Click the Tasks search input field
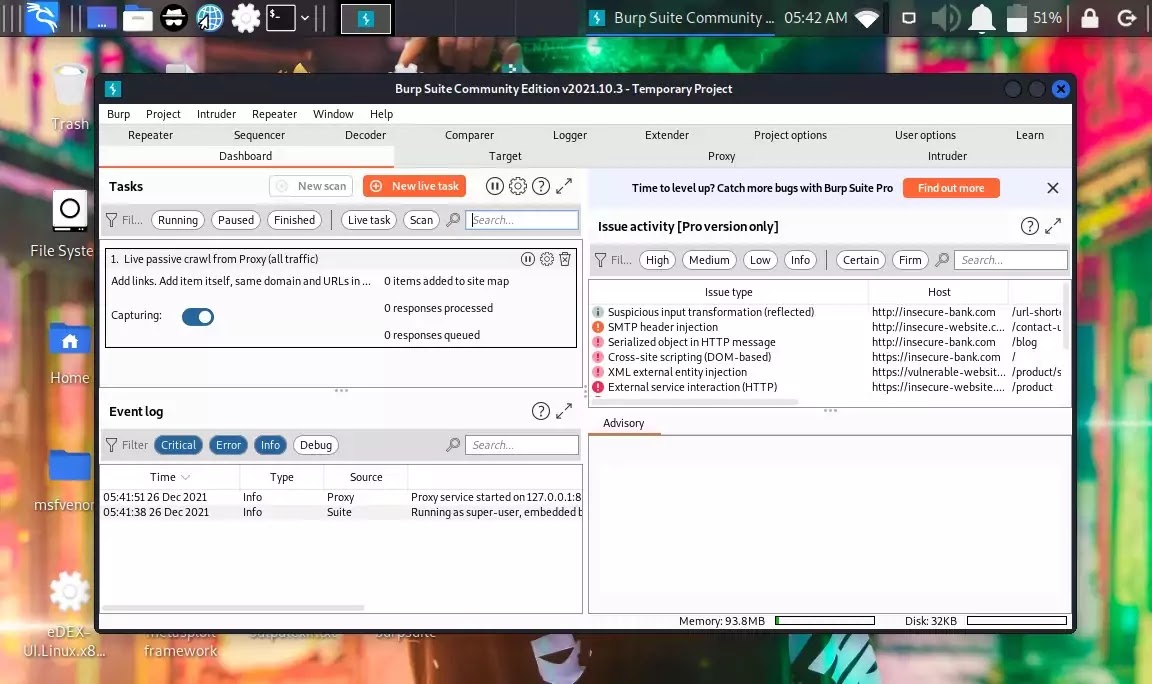Screen dimensions: 1152x684 tap(522, 220)
